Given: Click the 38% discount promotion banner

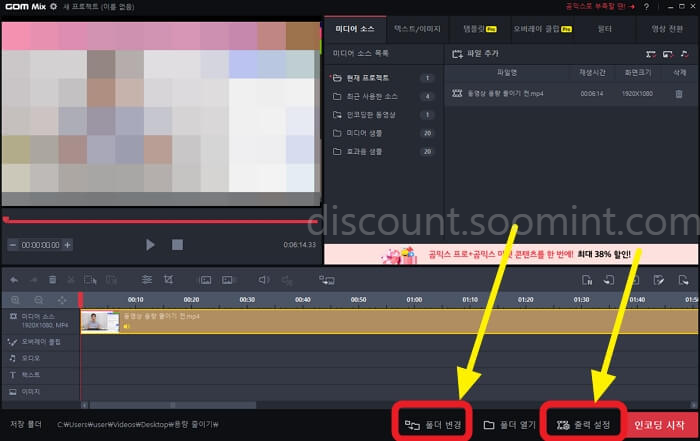Looking at the screenshot, I should [x=511, y=254].
